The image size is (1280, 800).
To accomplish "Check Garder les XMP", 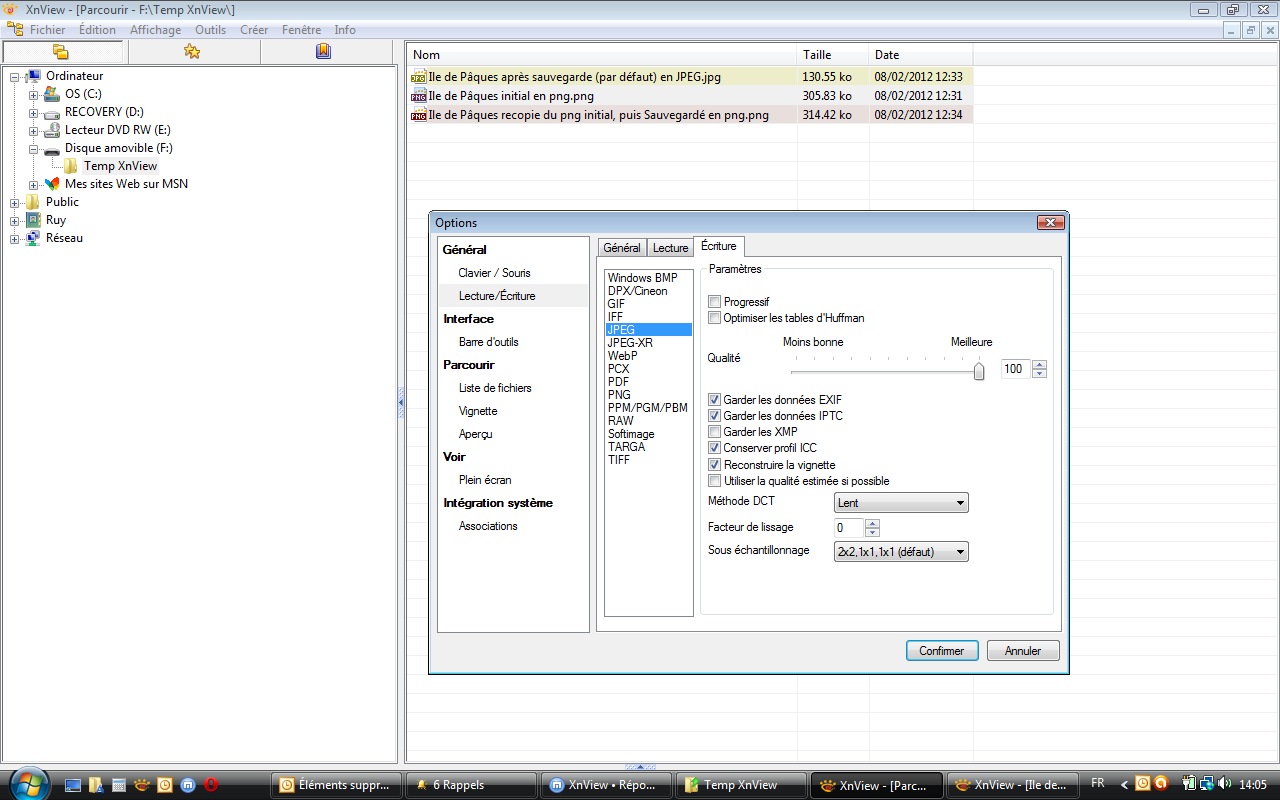I will coord(714,432).
